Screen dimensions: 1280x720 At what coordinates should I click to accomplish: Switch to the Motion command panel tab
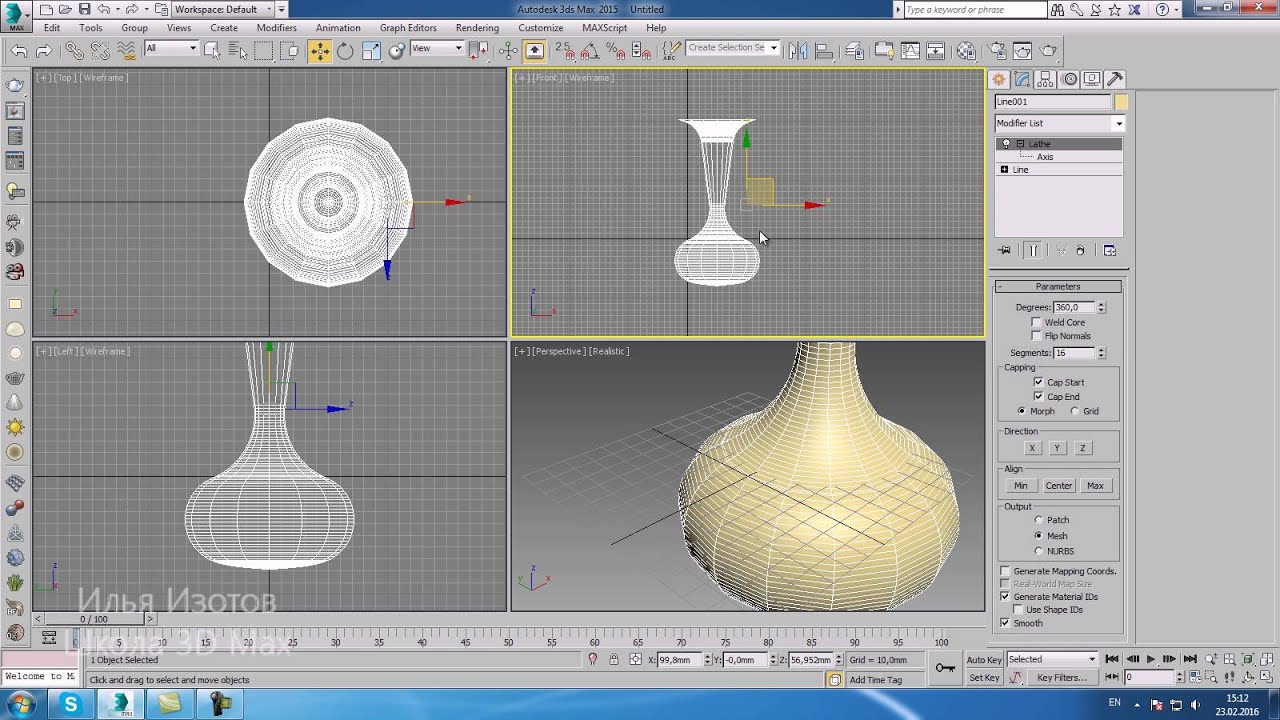(1069, 80)
